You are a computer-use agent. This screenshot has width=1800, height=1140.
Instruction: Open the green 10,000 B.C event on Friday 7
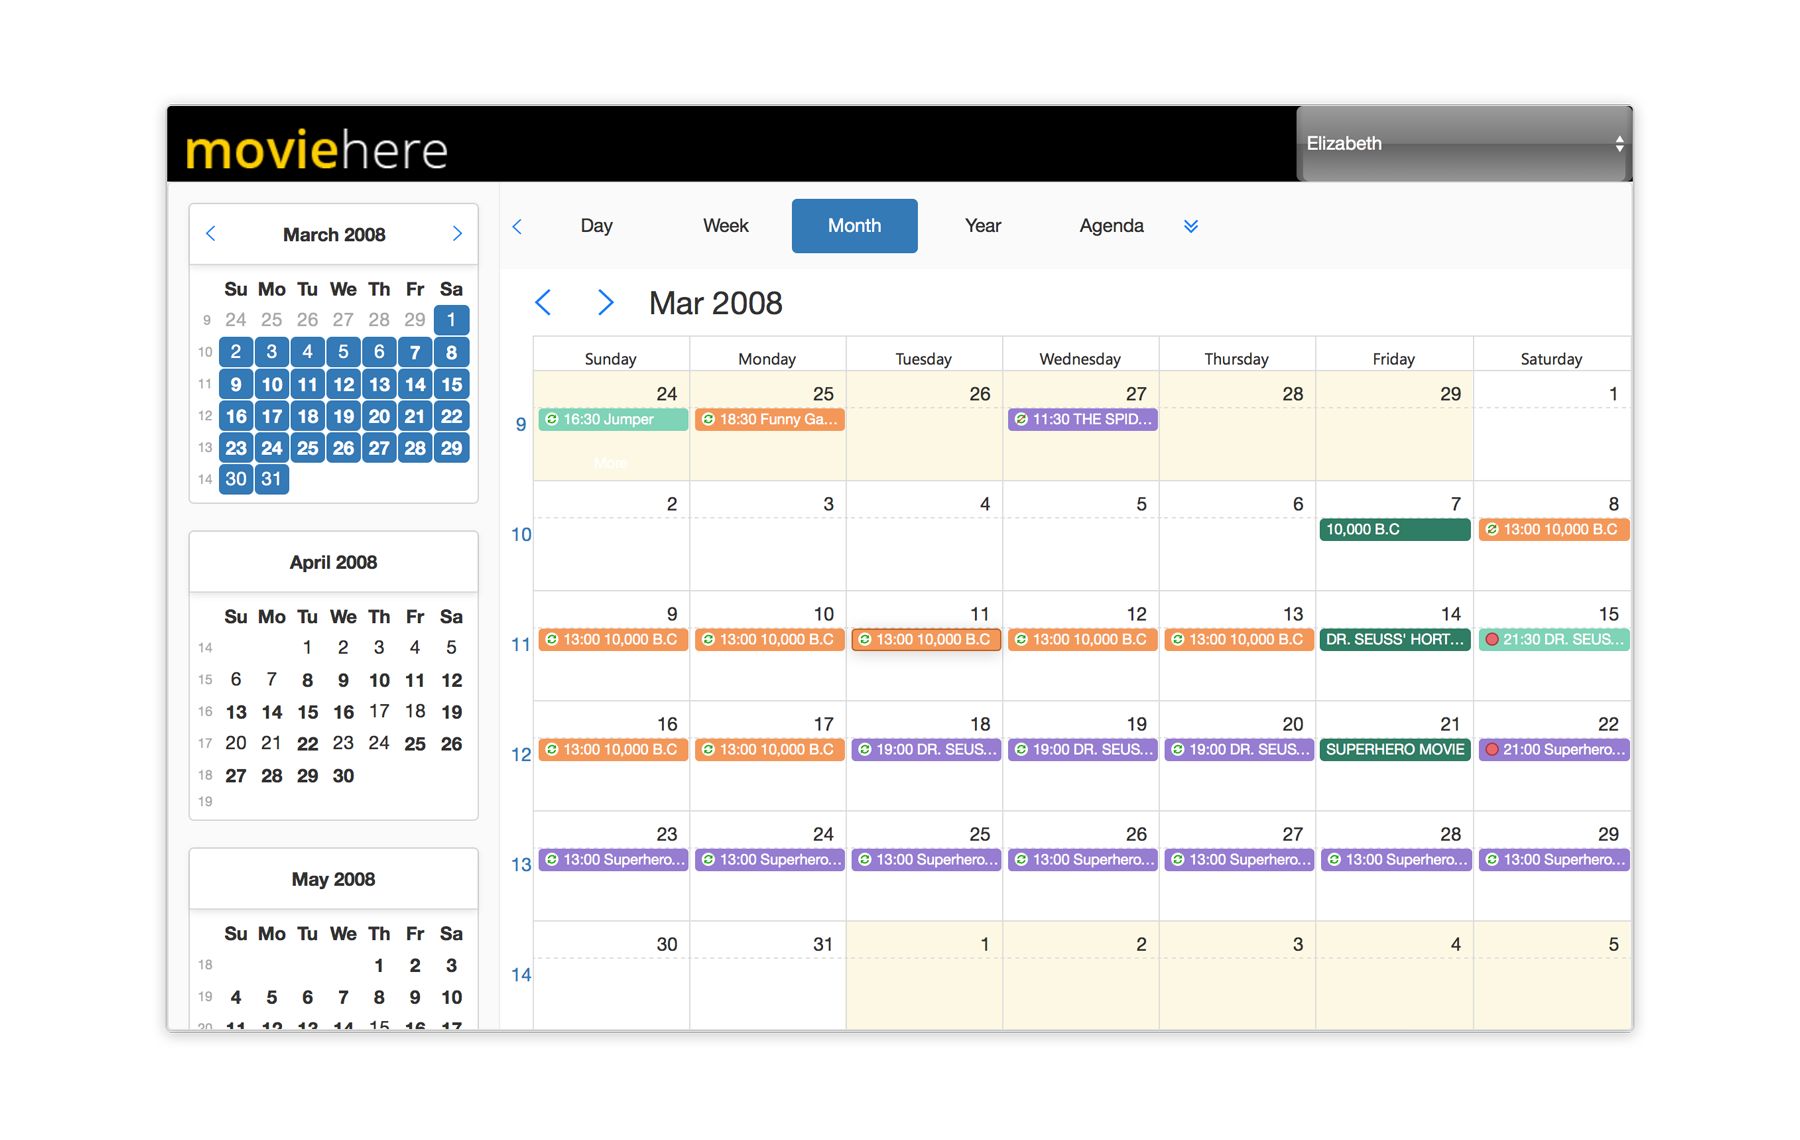pos(1394,530)
